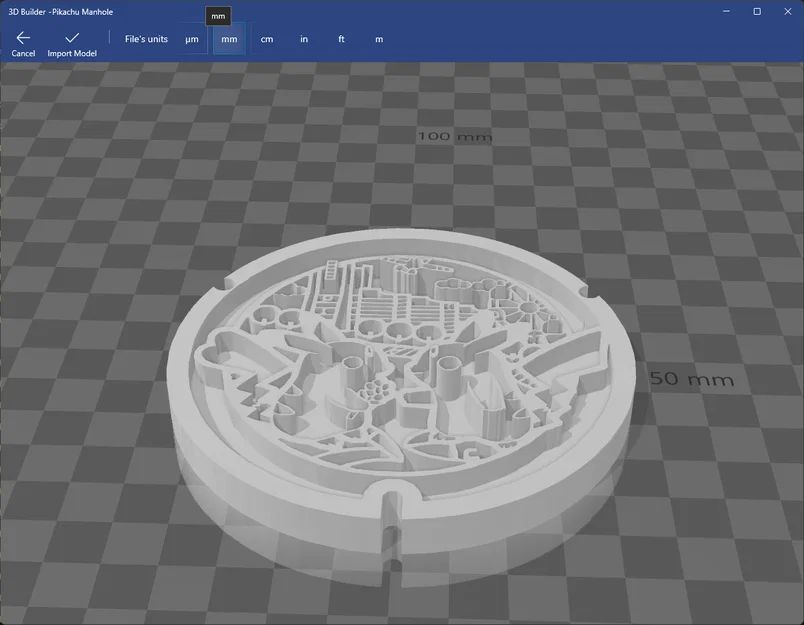Select in as the file's units
Image resolution: width=804 pixels, height=625 pixels.
click(x=304, y=39)
